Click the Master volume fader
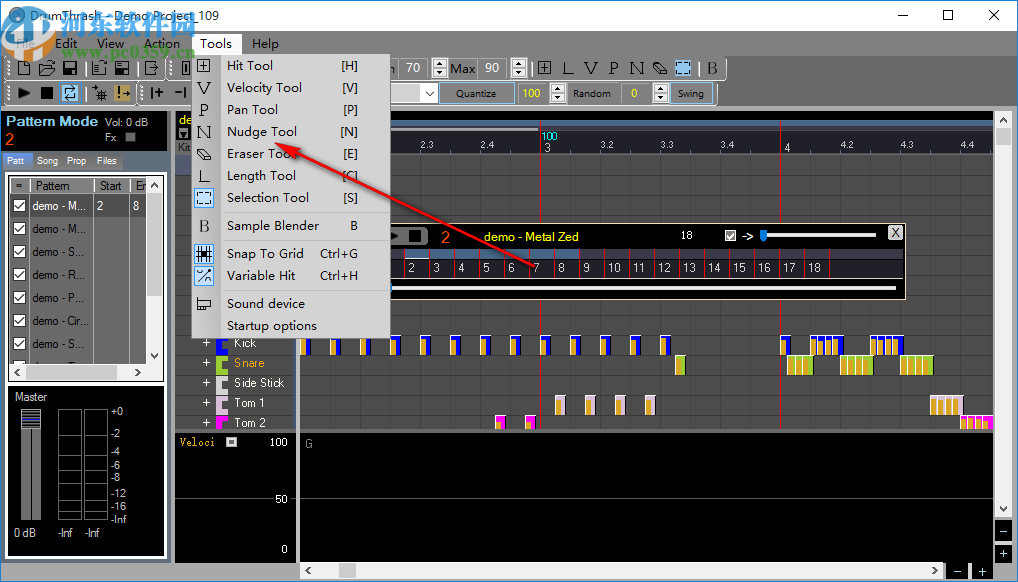Viewport: 1018px width, 582px height. point(31,420)
